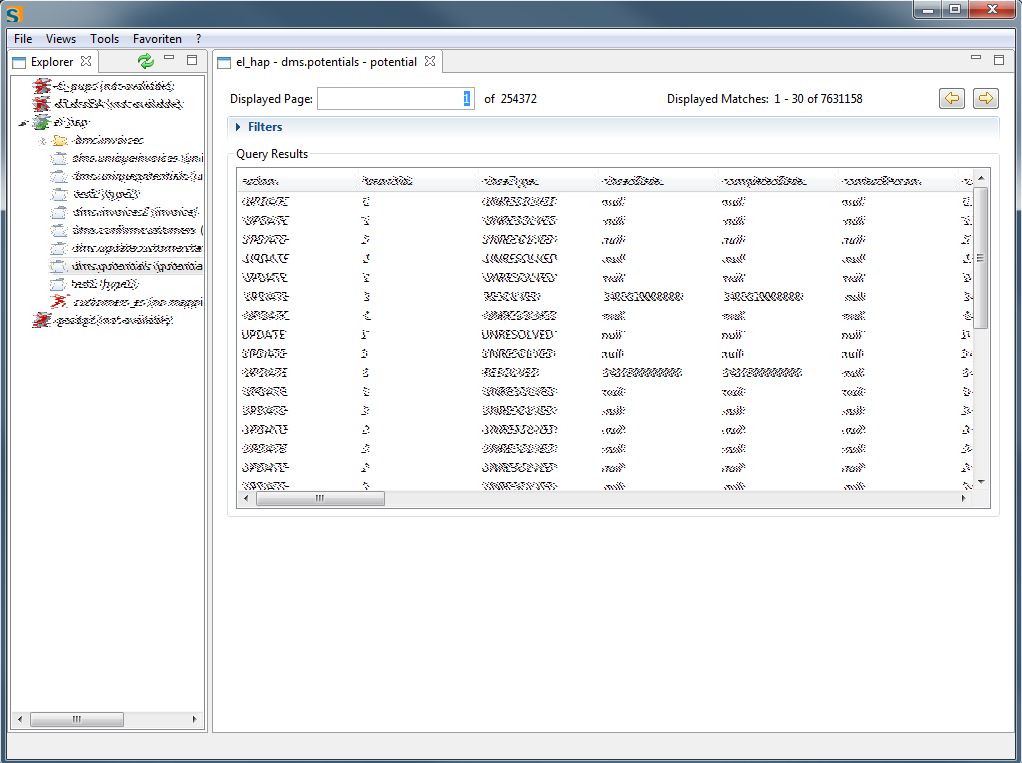The image size is (1022, 763).
Task: Close the el_hap - dms.potentials tab
Action: (x=430, y=61)
